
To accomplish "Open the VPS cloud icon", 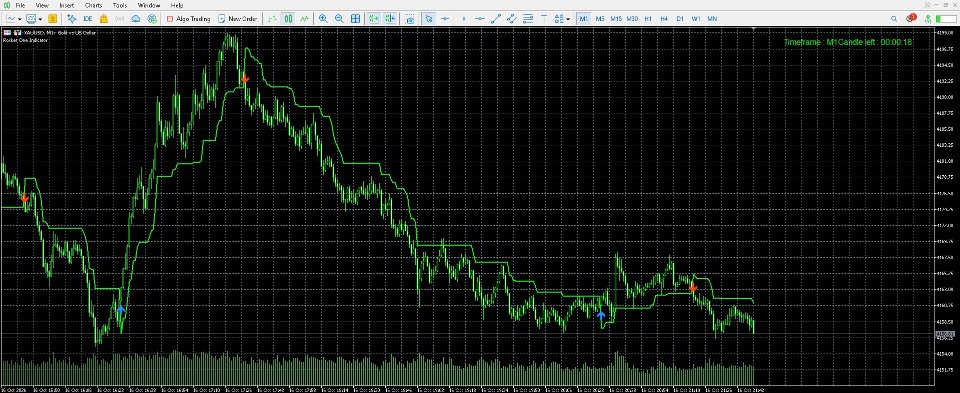I will pos(135,18).
